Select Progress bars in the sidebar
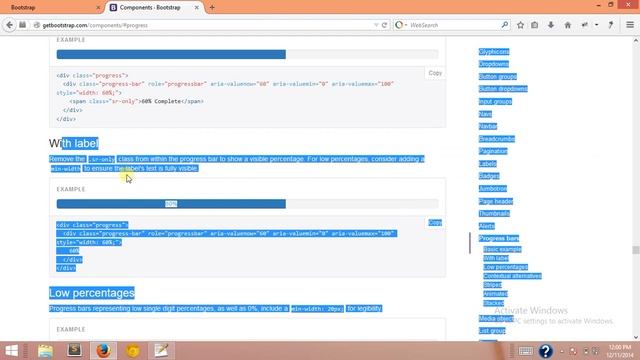This screenshot has width=640, height=360. pyautogui.click(x=499, y=238)
